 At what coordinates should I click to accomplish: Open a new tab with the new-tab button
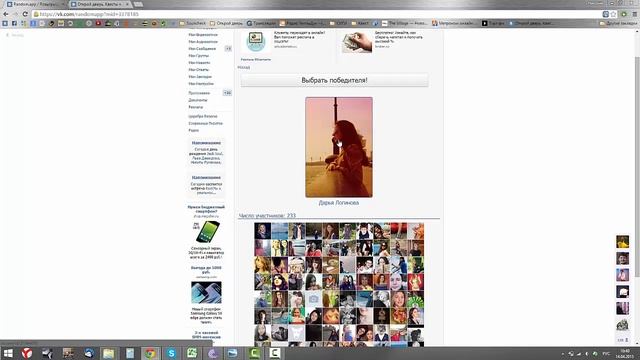click(x=138, y=4)
